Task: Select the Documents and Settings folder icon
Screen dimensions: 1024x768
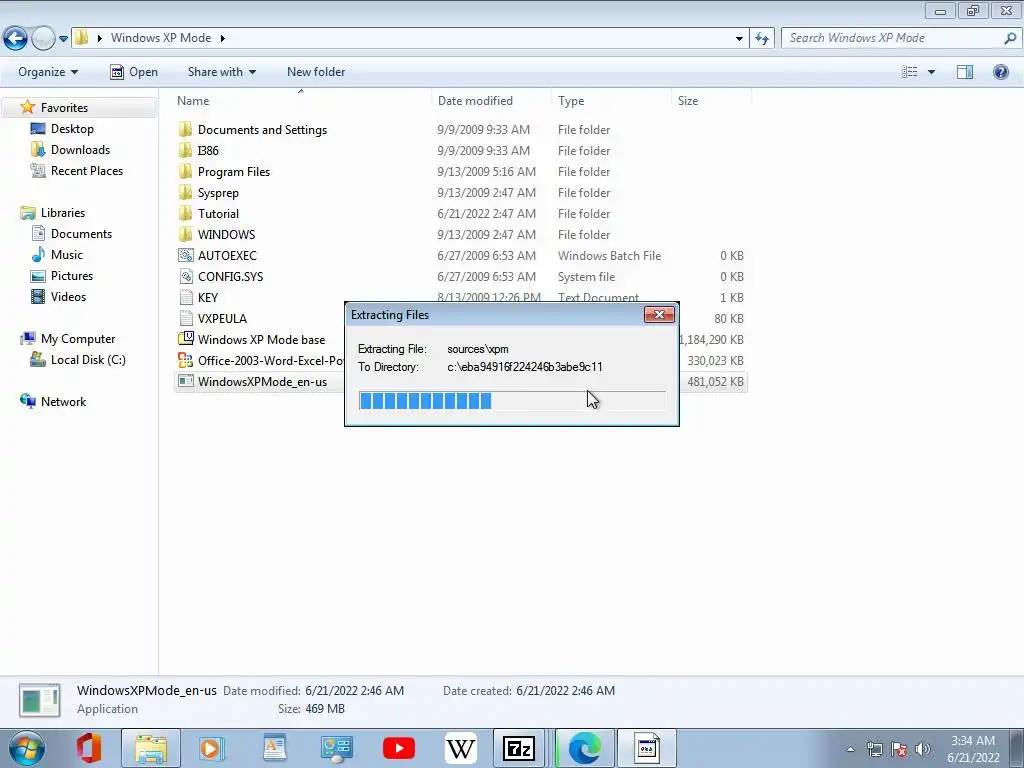Action: point(185,129)
